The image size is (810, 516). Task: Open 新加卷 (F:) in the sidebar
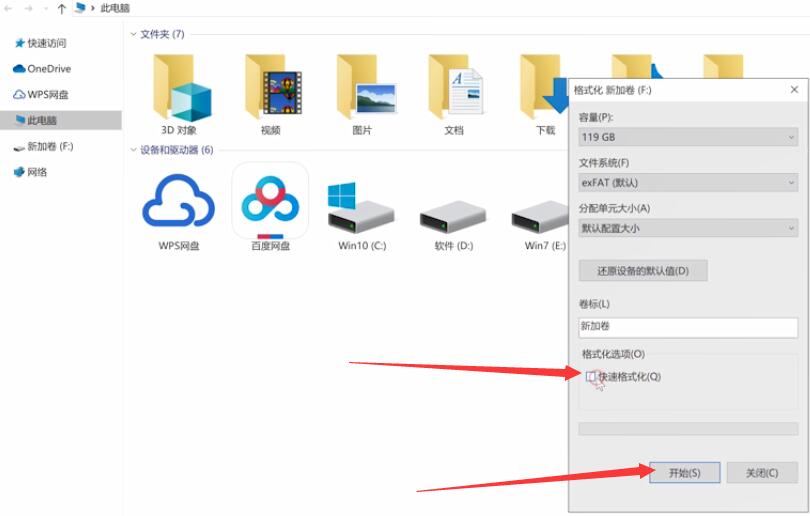tap(43, 147)
